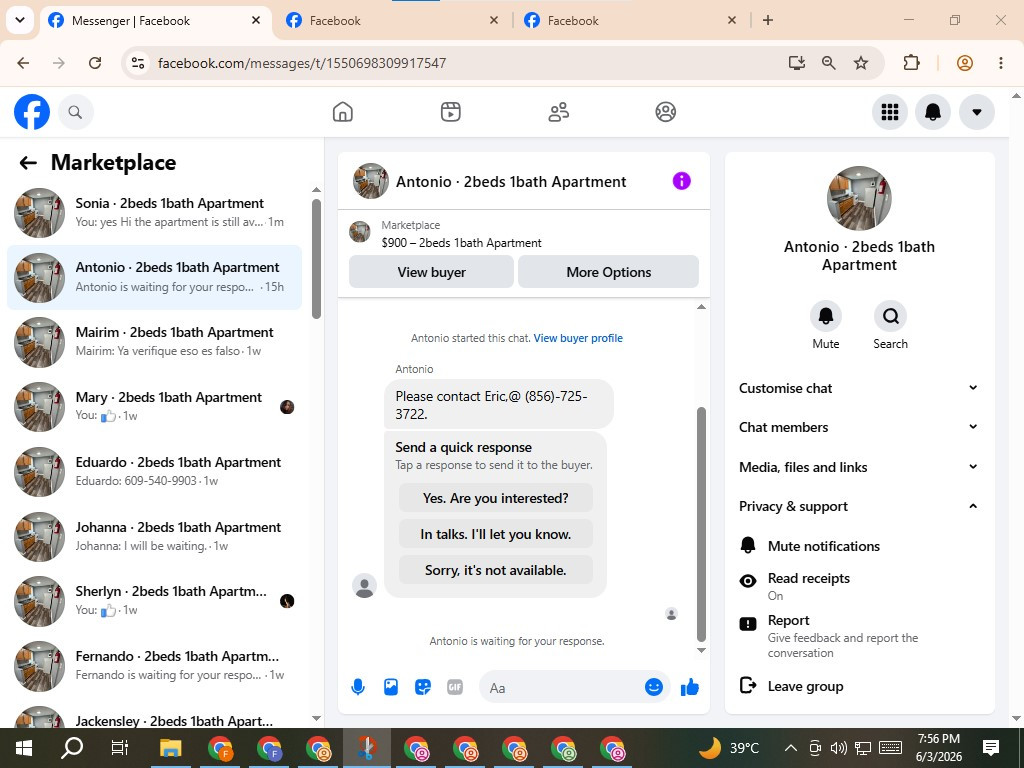Open the View buyer profile link
The width and height of the screenshot is (1024, 768).
point(578,338)
